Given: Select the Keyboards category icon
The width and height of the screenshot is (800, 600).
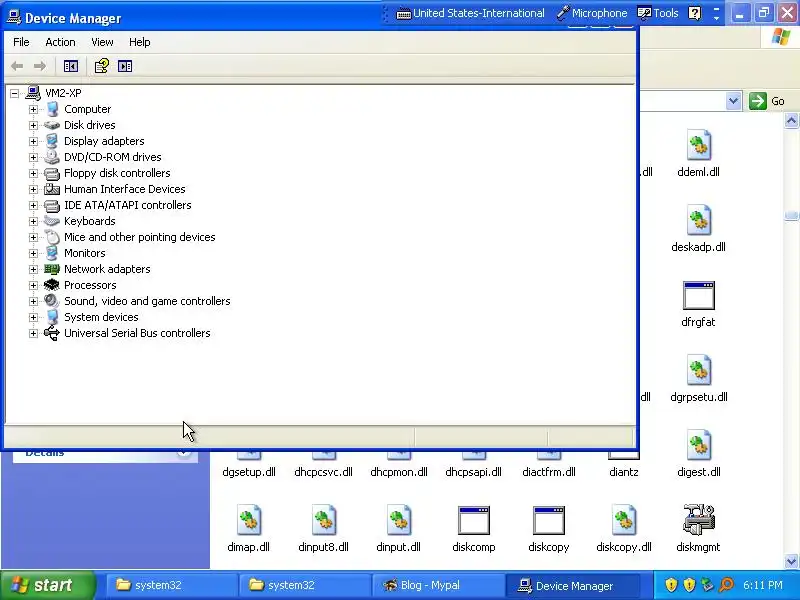Looking at the screenshot, I should click(52, 221).
